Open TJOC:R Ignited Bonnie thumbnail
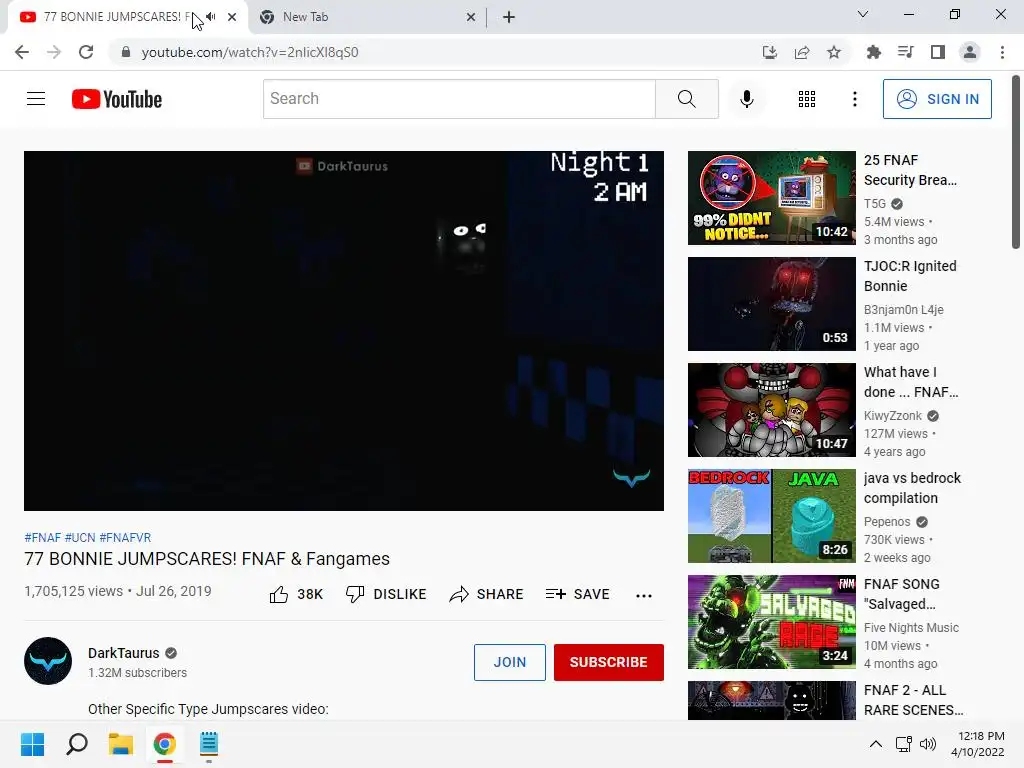1024x768 pixels. 771,304
